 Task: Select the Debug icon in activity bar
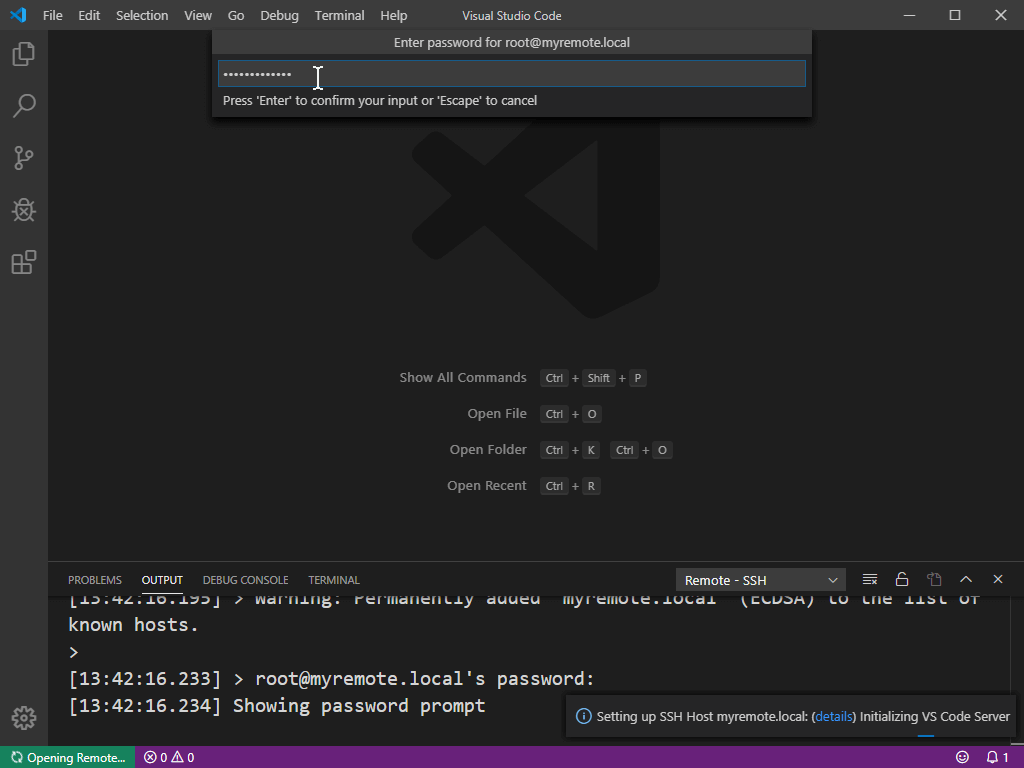tap(23, 210)
